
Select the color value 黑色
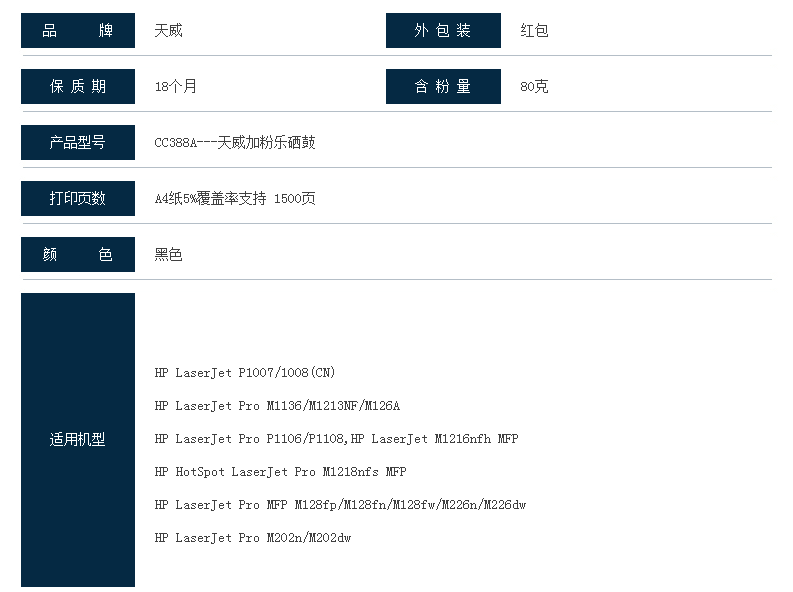pyautogui.click(x=168, y=254)
